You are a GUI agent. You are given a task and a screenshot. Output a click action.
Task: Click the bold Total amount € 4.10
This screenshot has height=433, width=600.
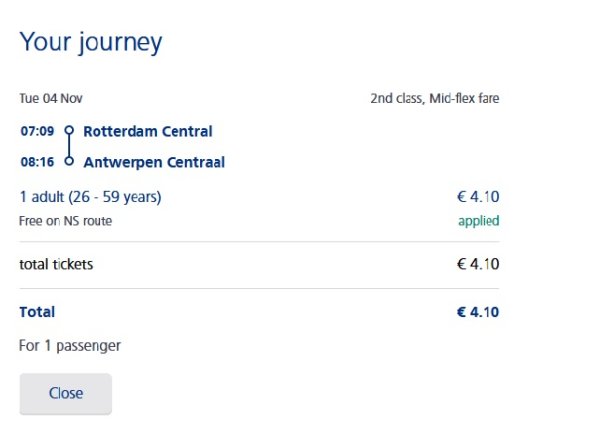(477, 312)
